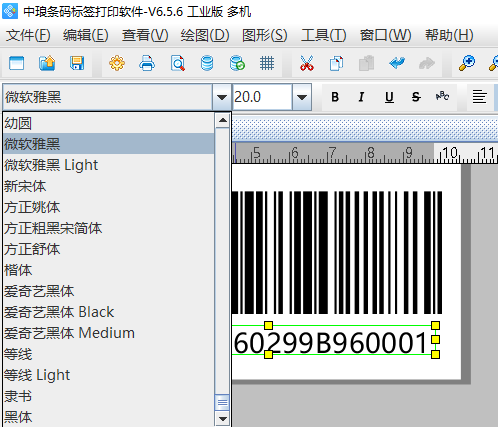Toggle italic text formatting
The height and width of the screenshot is (427, 498).
pyautogui.click(x=361, y=97)
